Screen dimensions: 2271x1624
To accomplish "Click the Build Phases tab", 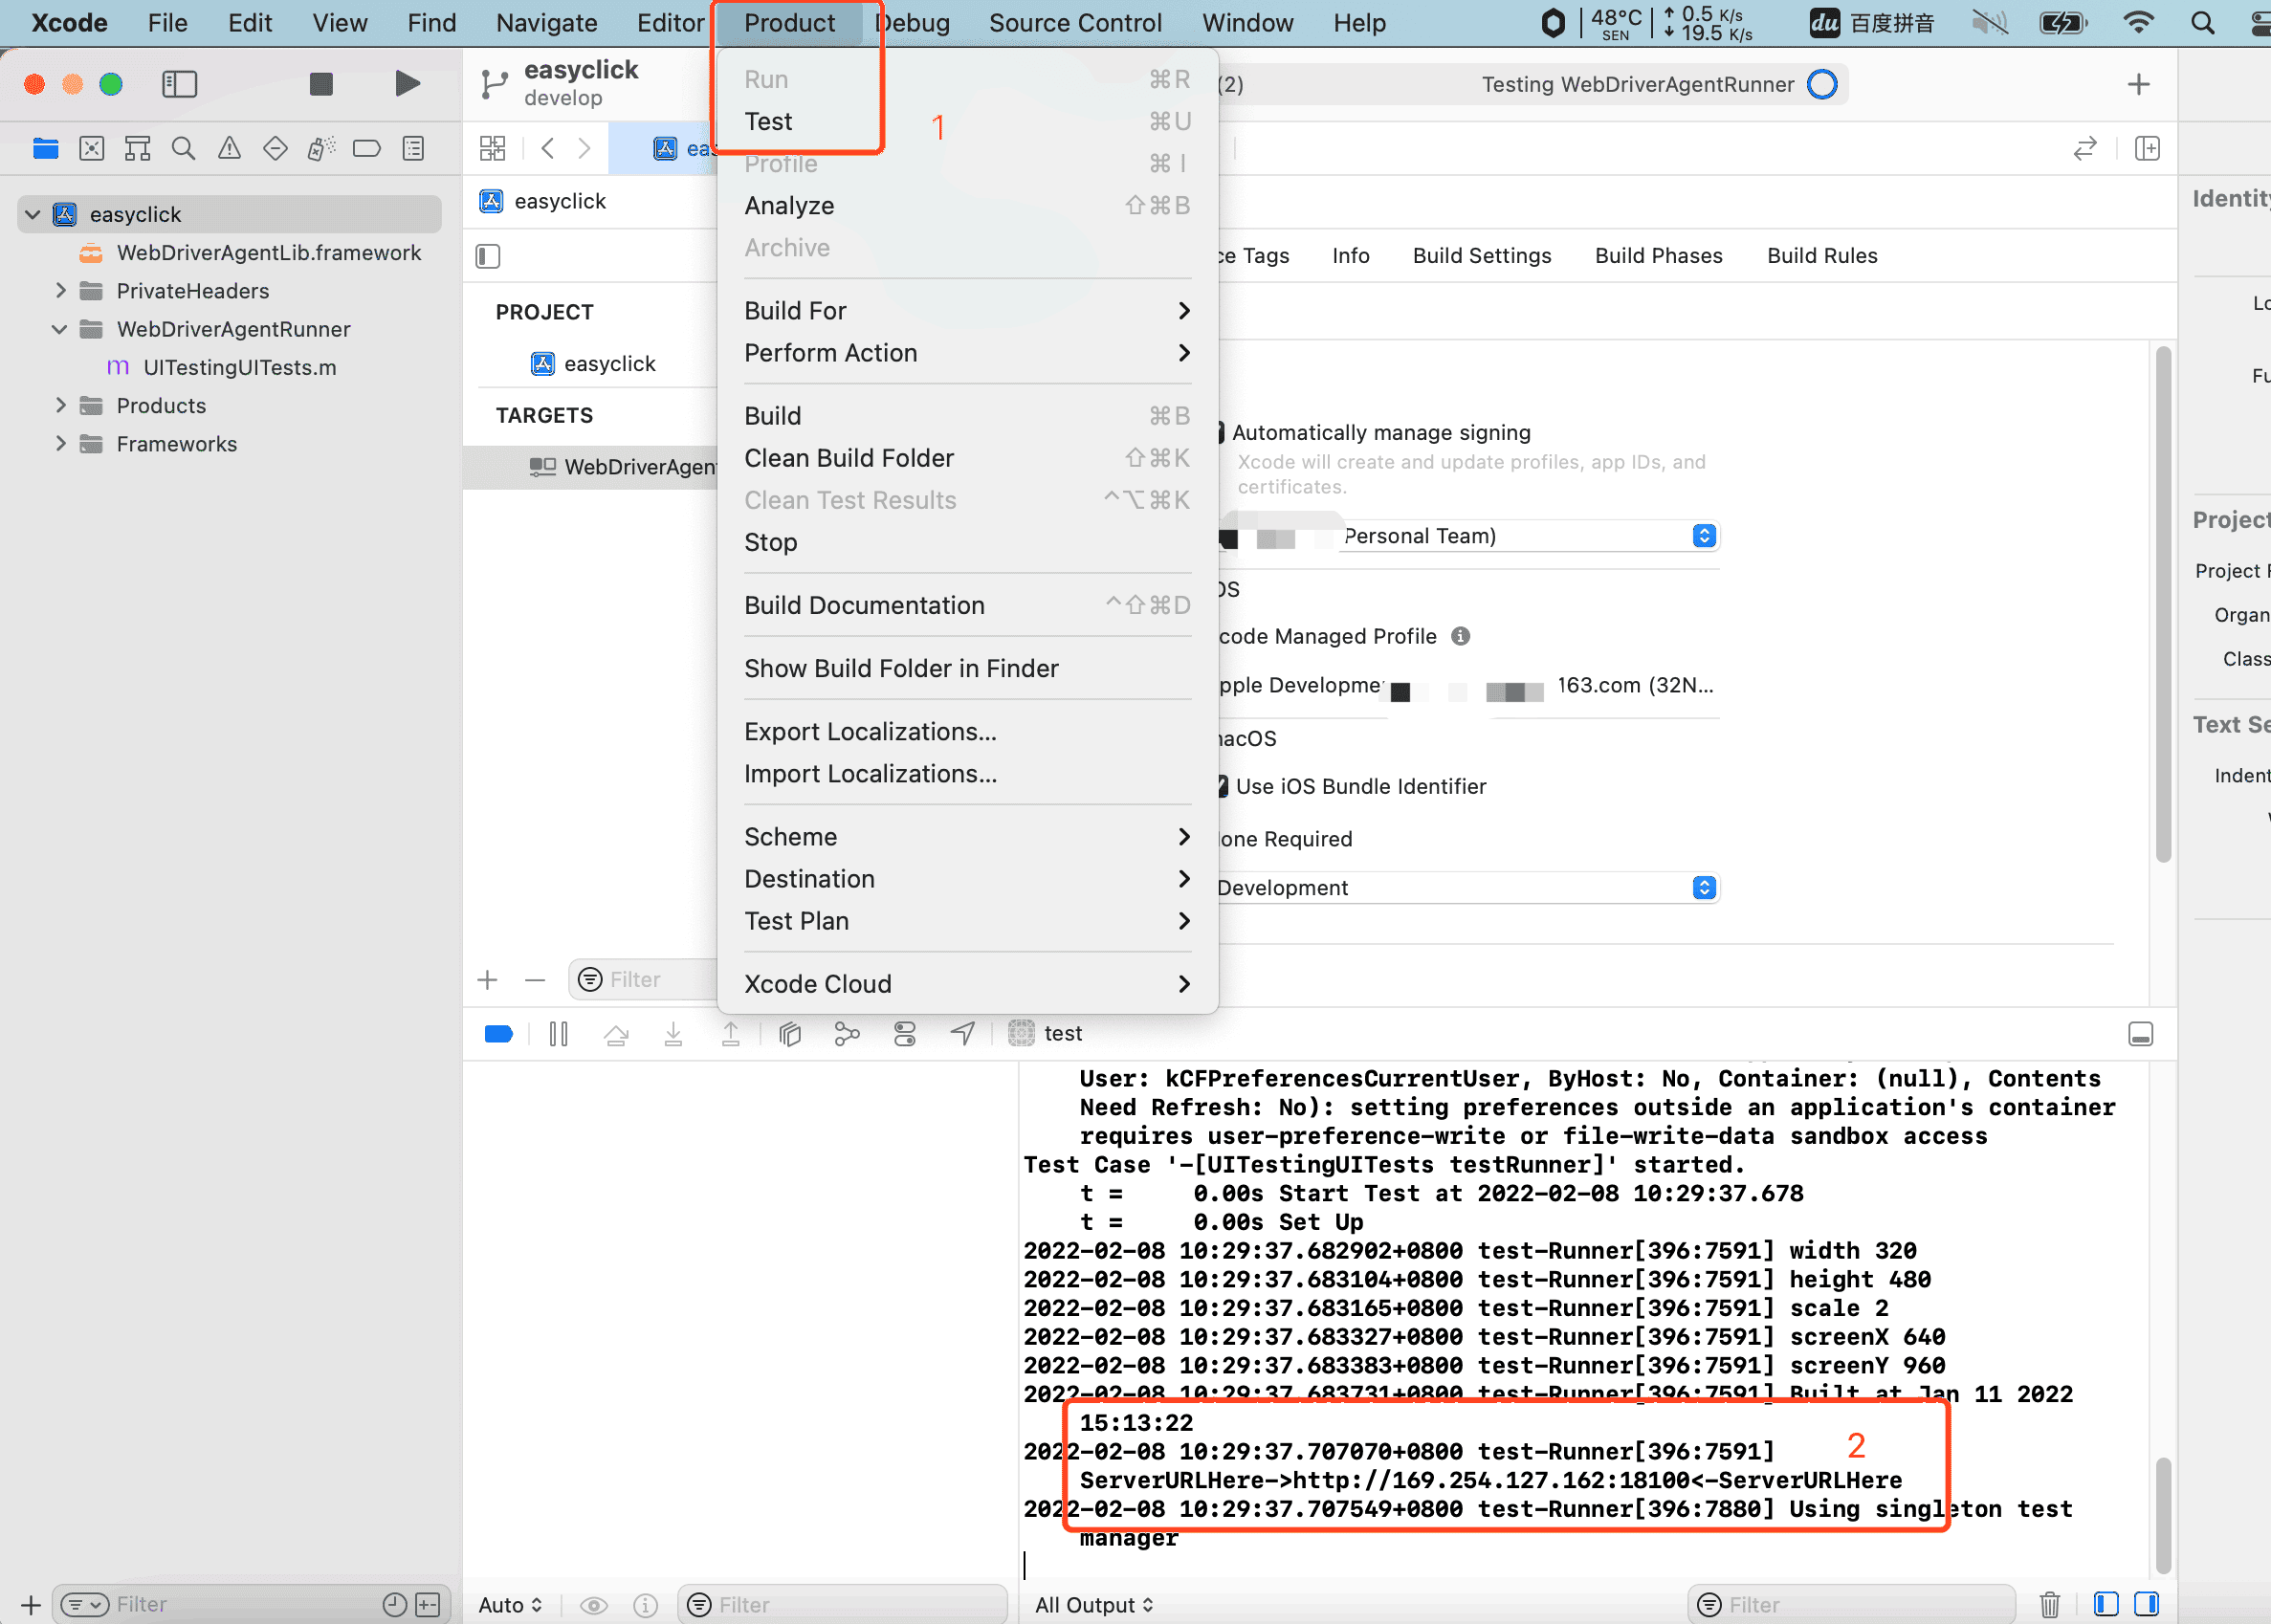I will [1658, 256].
